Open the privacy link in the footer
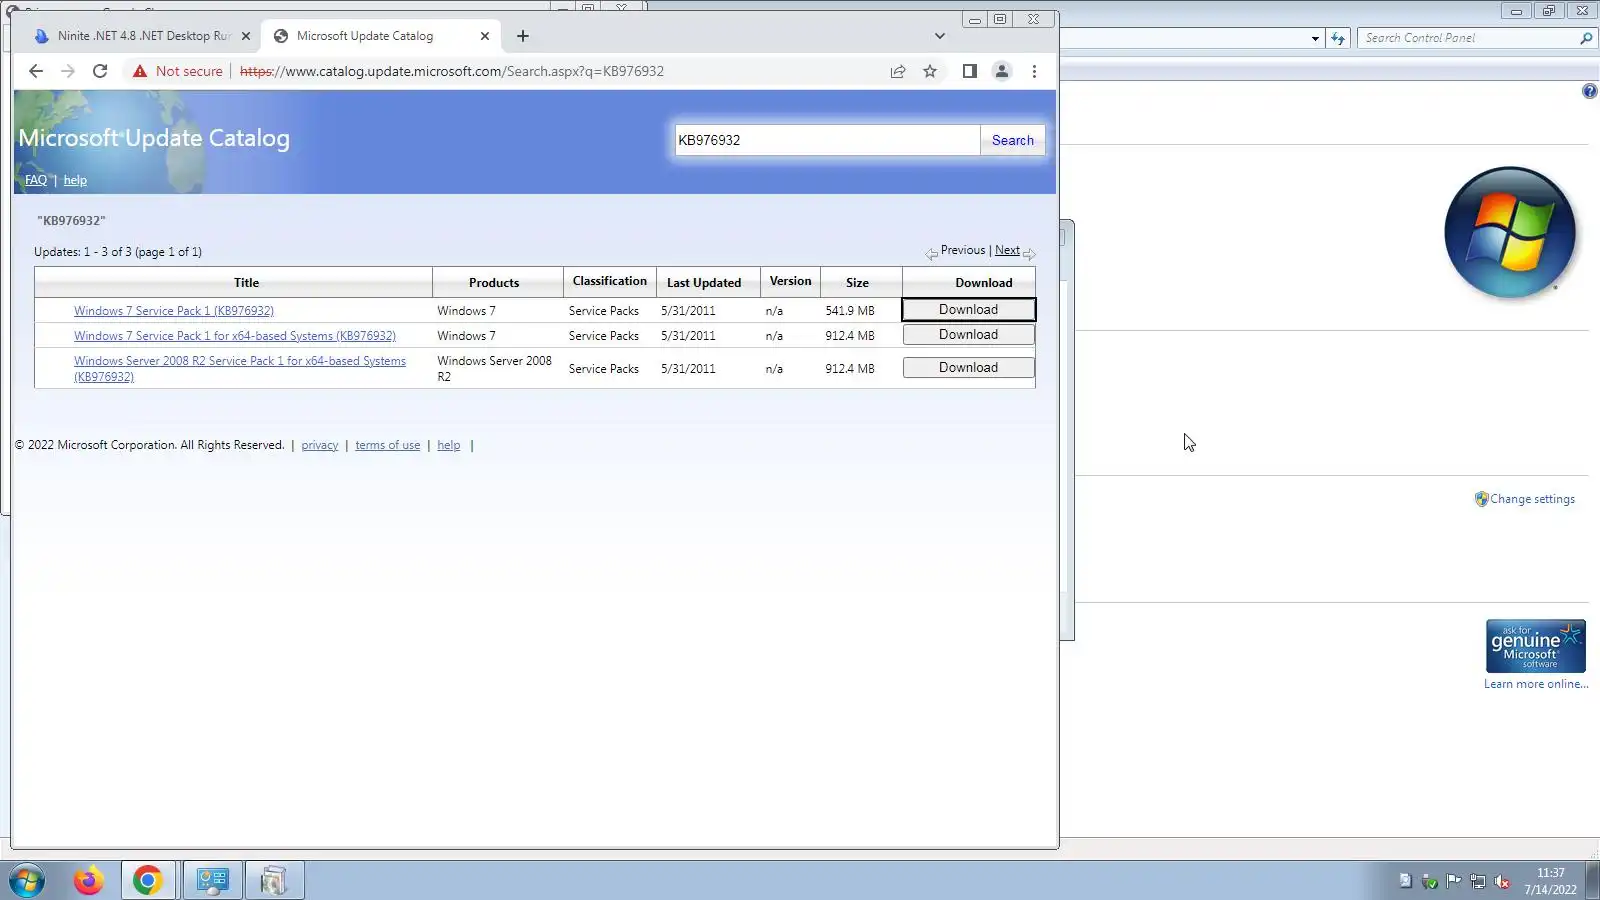This screenshot has width=1600, height=900. pyautogui.click(x=320, y=445)
